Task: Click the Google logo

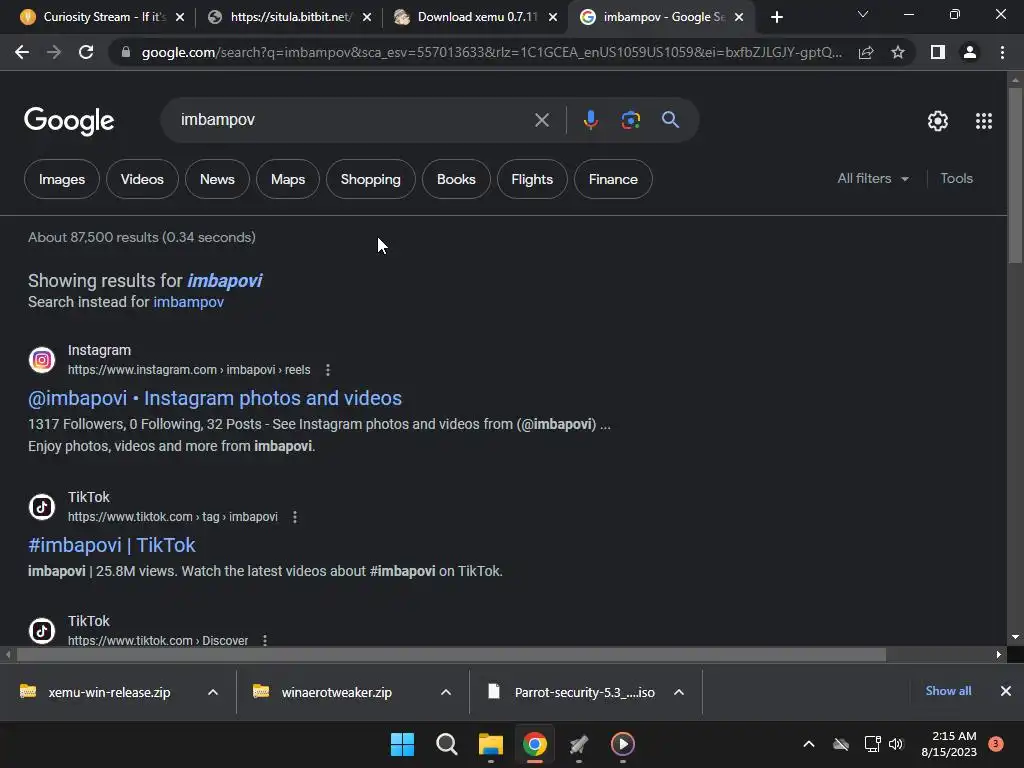Action: [69, 121]
